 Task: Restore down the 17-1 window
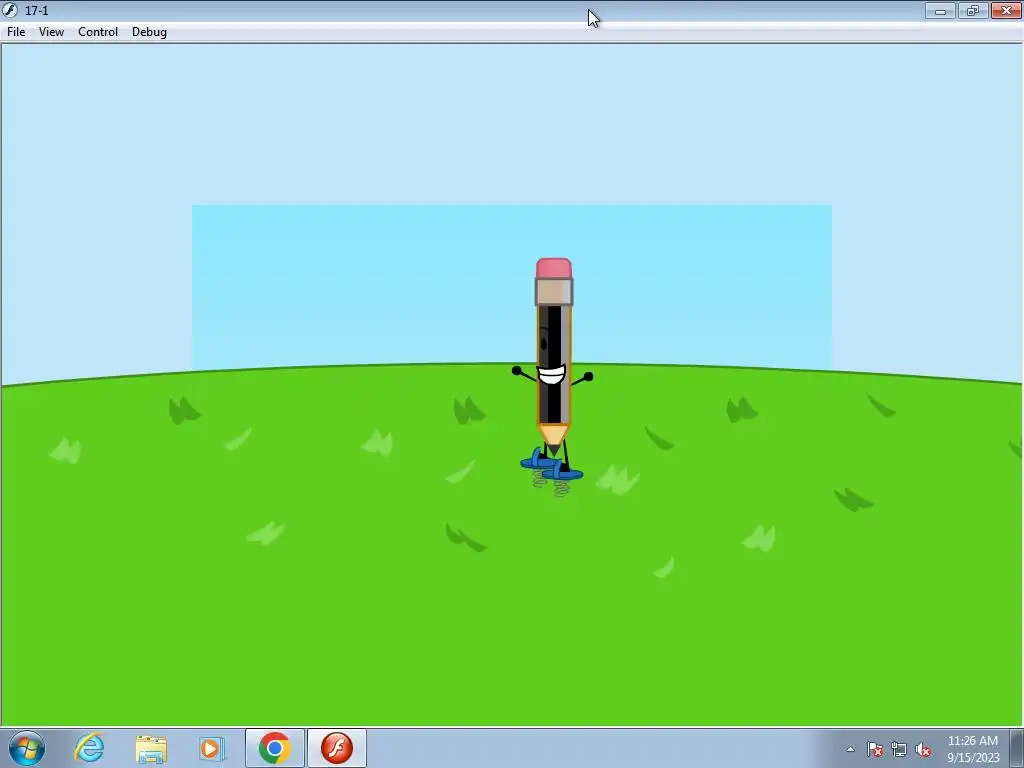972,10
